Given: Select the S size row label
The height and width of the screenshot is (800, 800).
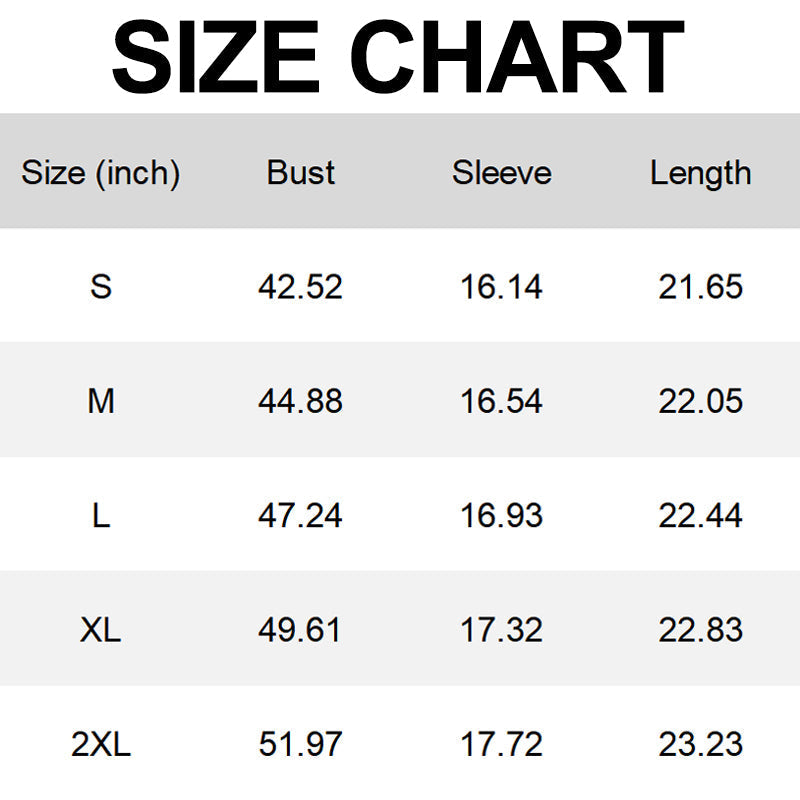Looking at the screenshot, I should 101,287.
